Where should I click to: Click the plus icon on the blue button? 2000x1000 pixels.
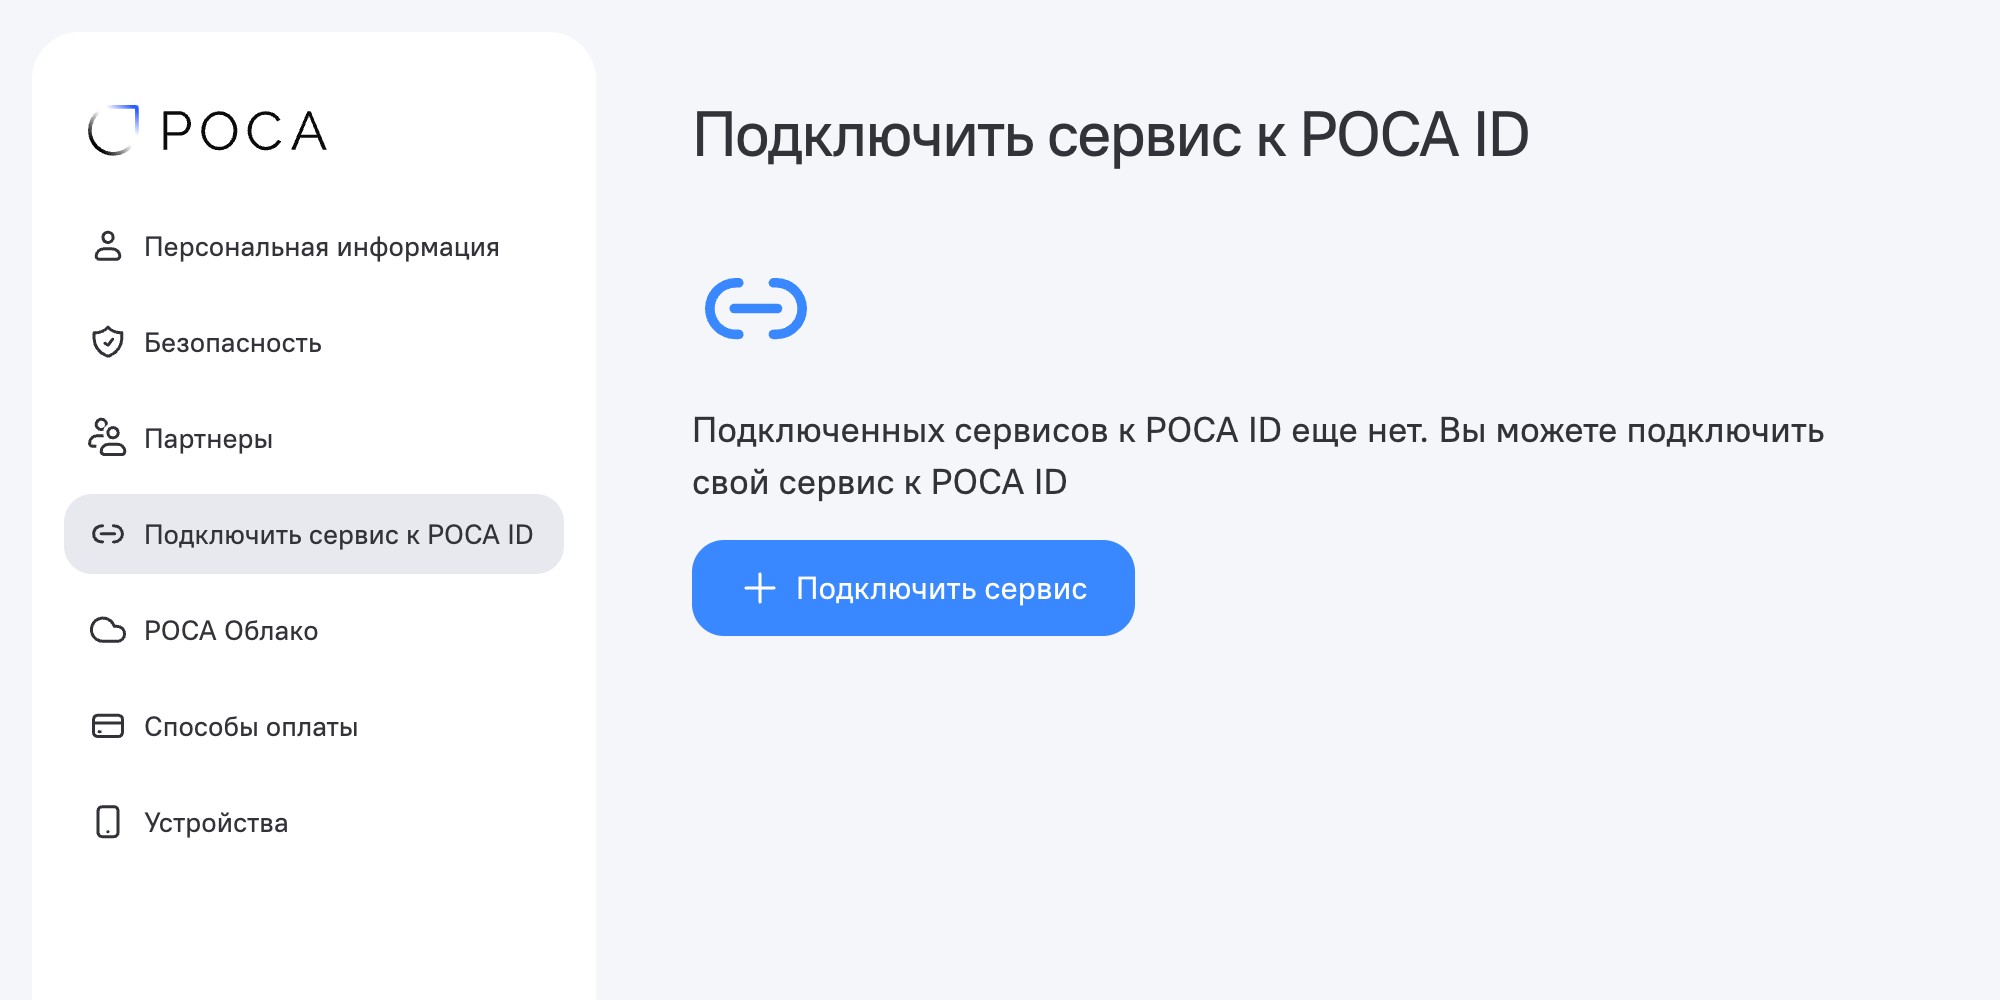click(x=760, y=588)
